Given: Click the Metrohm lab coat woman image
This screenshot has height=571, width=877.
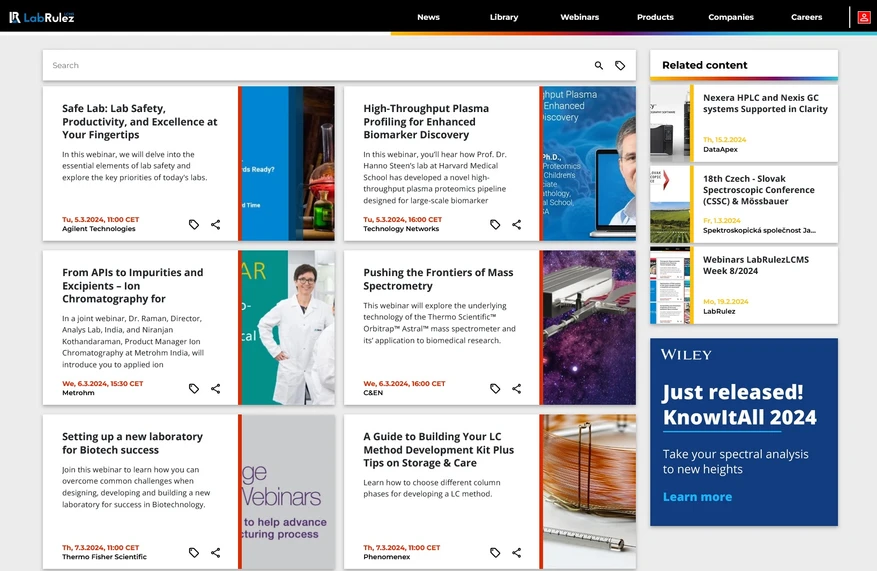Looking at the screenshot, I should click(288, 327).
